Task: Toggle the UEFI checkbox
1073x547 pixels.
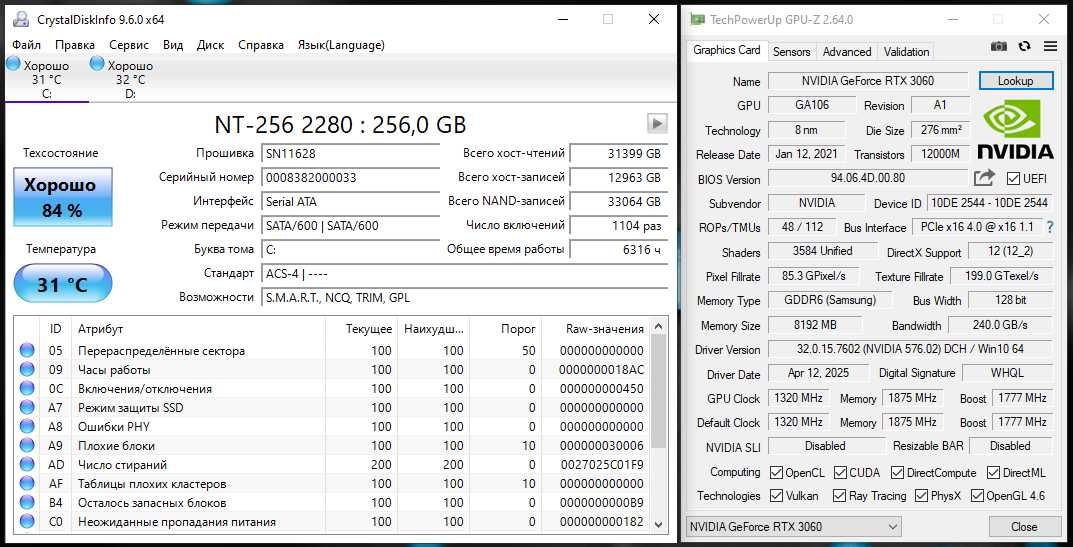Action: click(1013, 179)
